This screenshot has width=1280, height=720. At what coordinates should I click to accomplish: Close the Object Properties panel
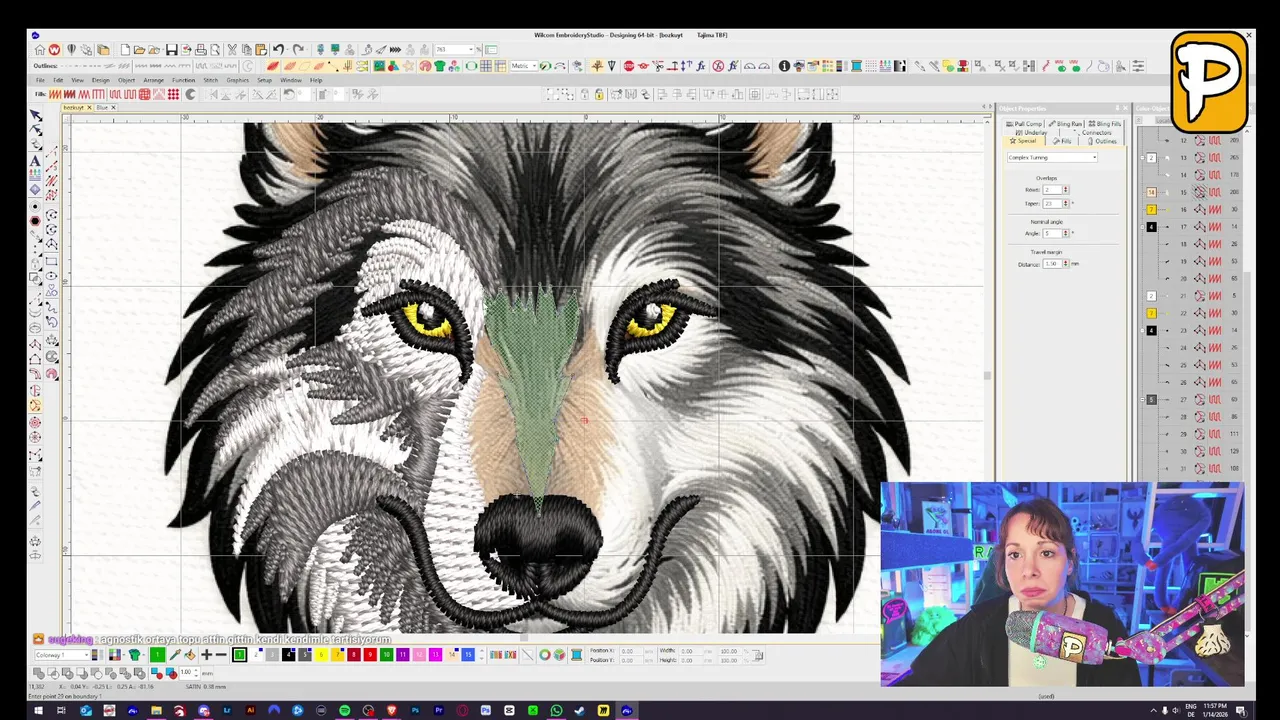(1125, 108)
